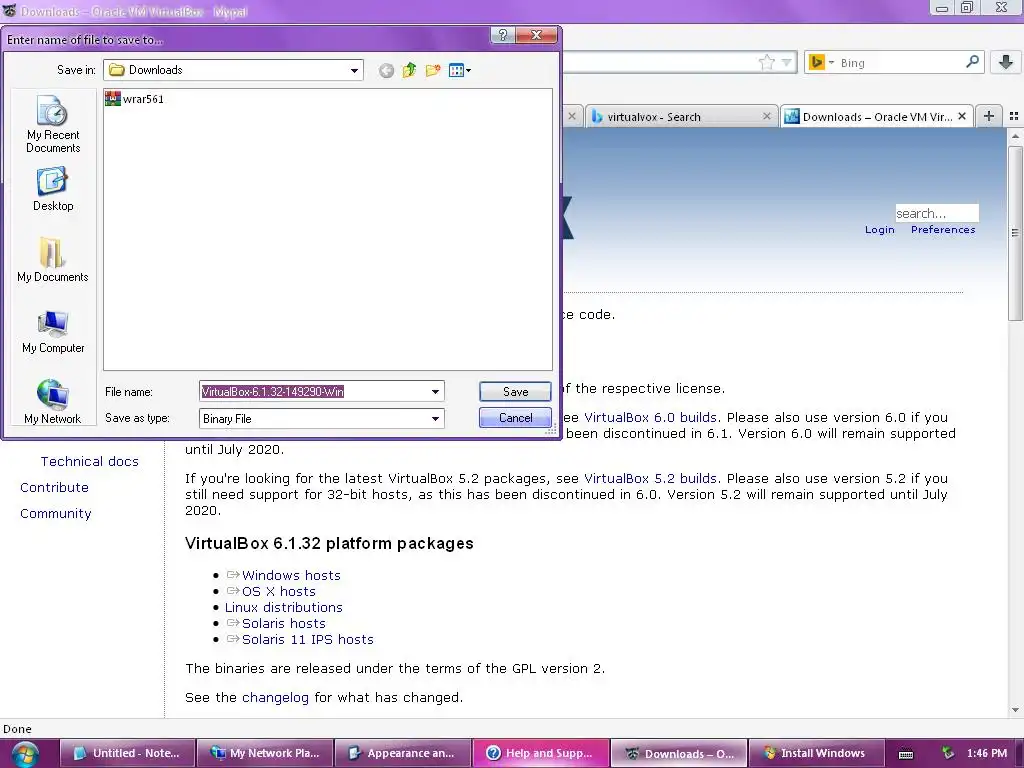The width and height of the screenshot is (1024, 768).
Task: Switch to Untitled - Notepad taskbar item
Action: [x=128, y=753]
